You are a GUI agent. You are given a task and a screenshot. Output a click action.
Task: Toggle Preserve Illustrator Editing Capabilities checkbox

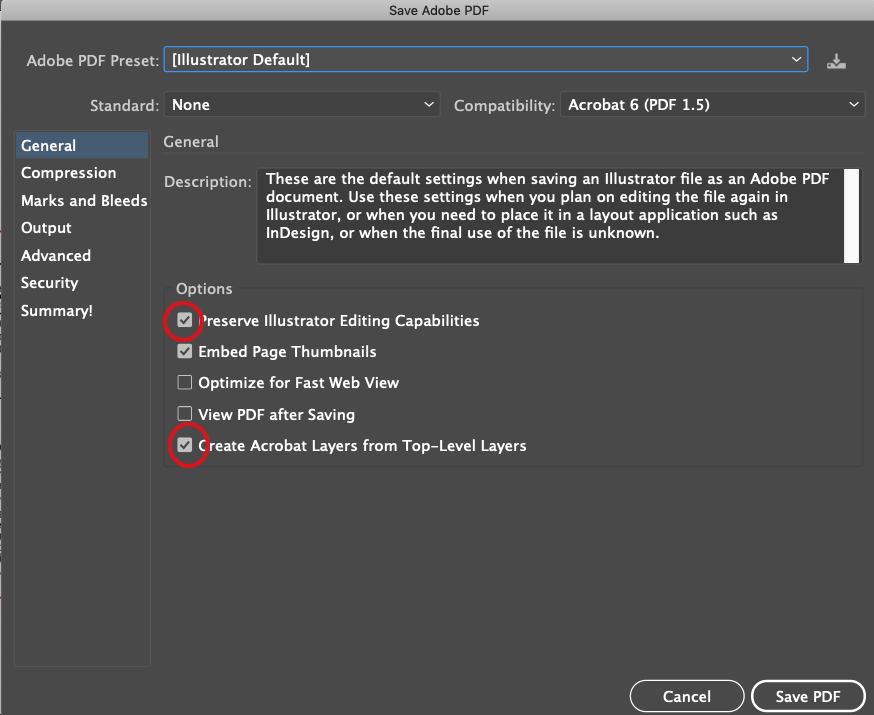(184, 320)
